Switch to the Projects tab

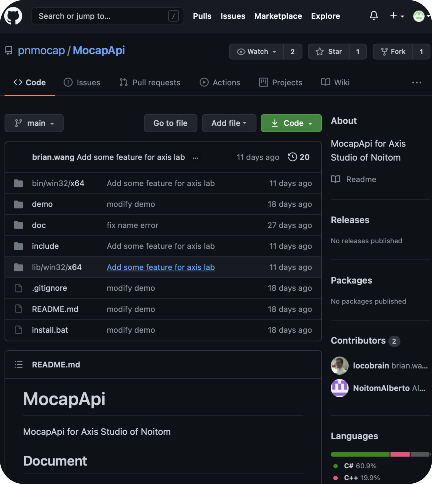(281, 82)
